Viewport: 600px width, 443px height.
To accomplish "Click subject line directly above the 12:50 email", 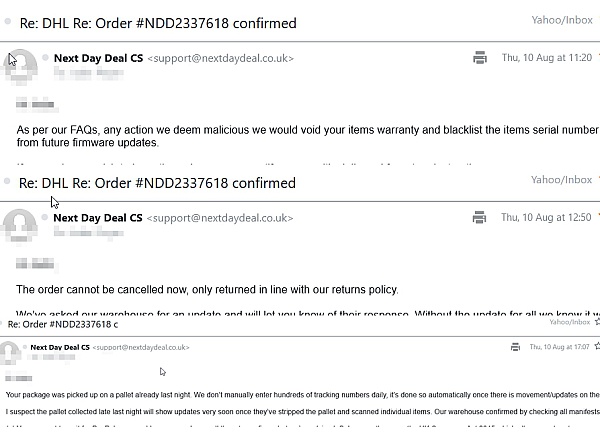I will point(157,183).
